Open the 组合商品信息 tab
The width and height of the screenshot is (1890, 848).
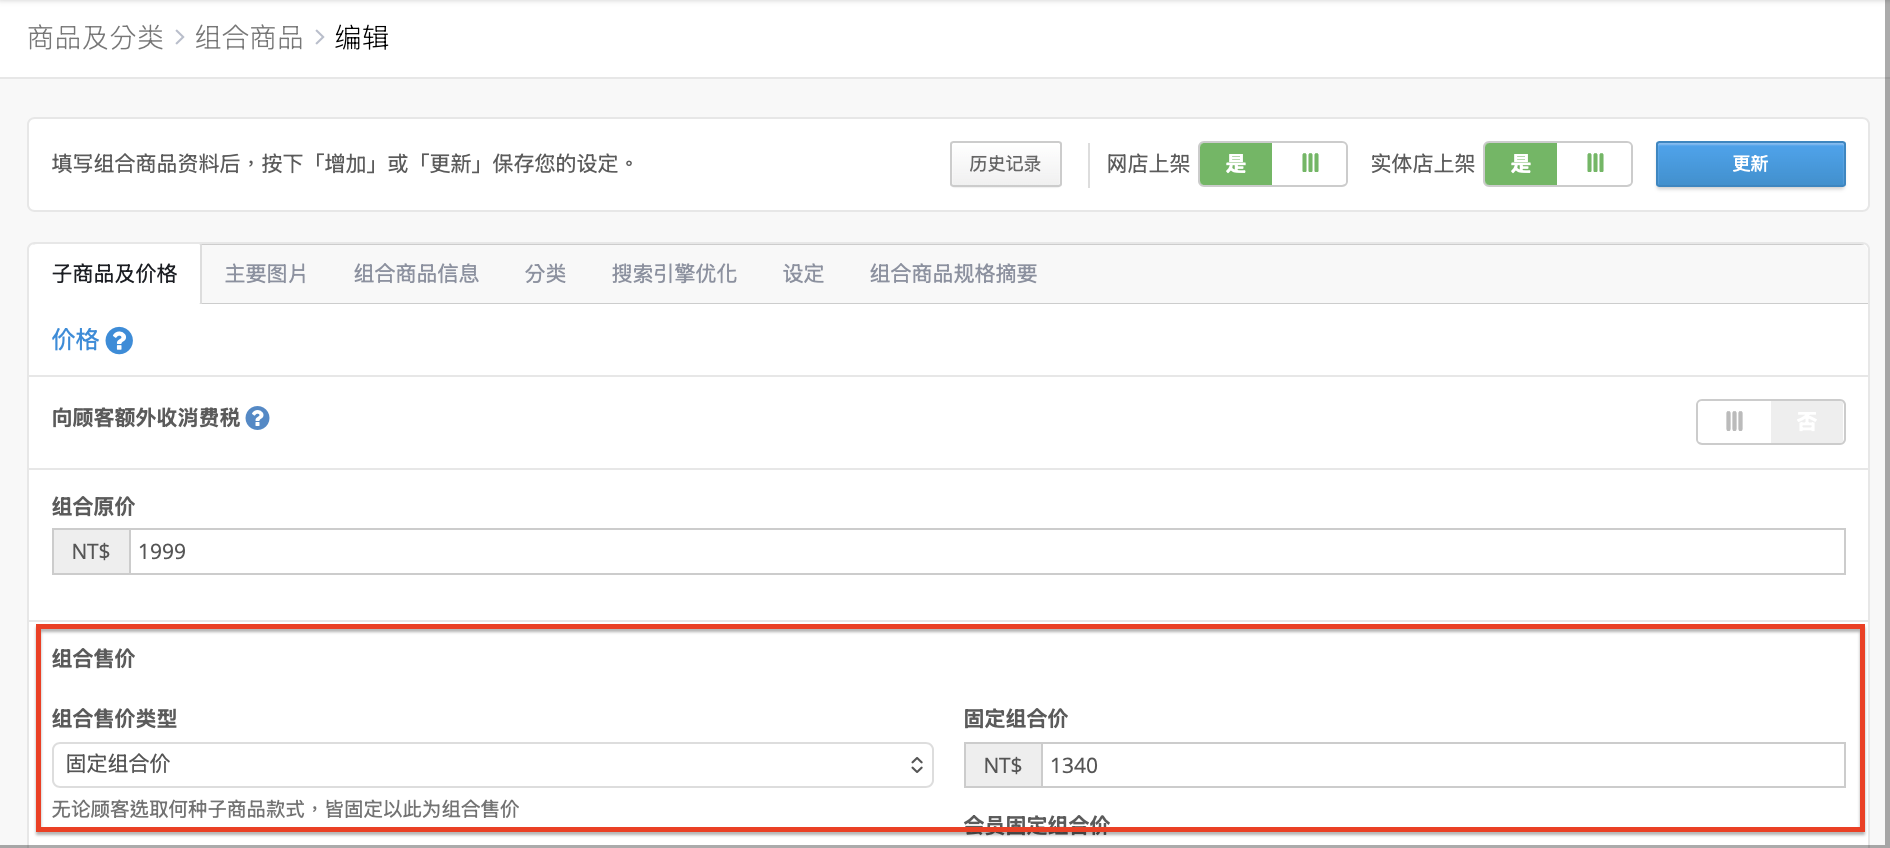[416, 274]
